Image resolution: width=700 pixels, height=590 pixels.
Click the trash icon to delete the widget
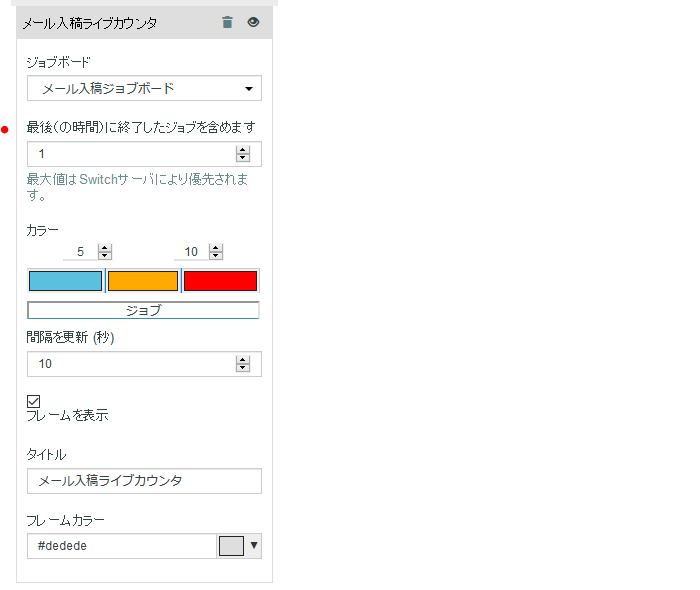point(227,22)
